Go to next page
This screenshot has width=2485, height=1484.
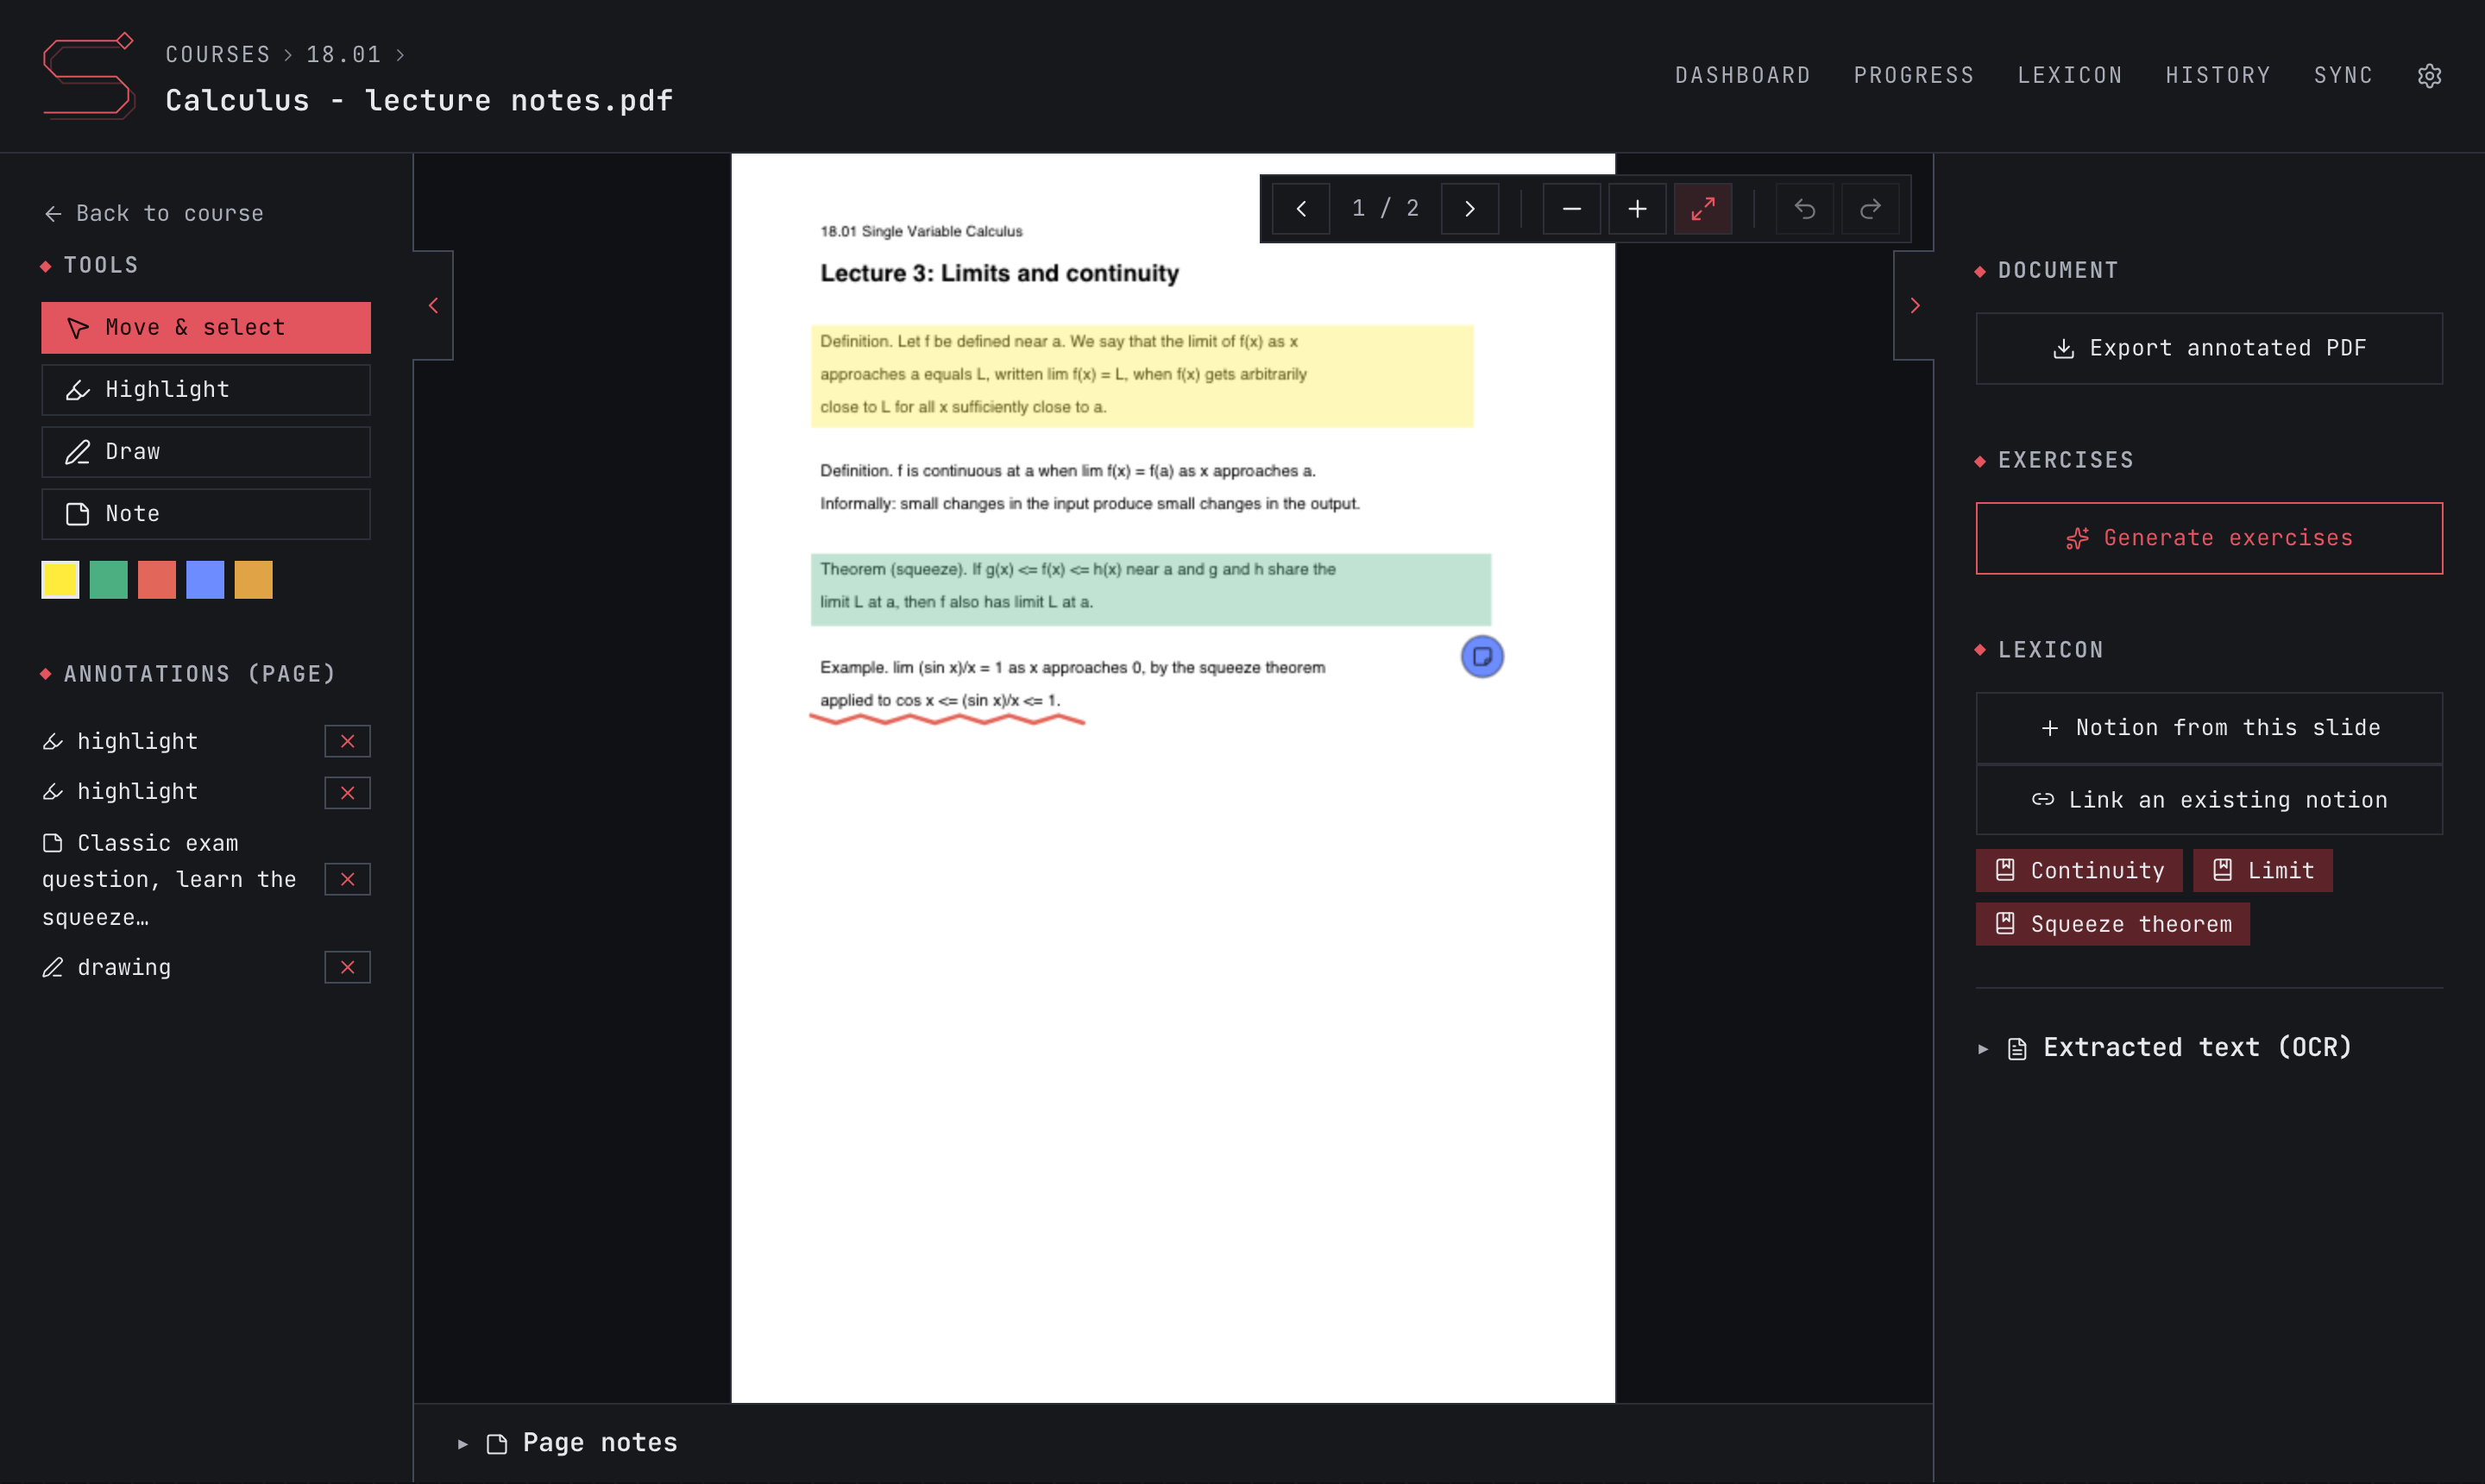point(1469,208)
